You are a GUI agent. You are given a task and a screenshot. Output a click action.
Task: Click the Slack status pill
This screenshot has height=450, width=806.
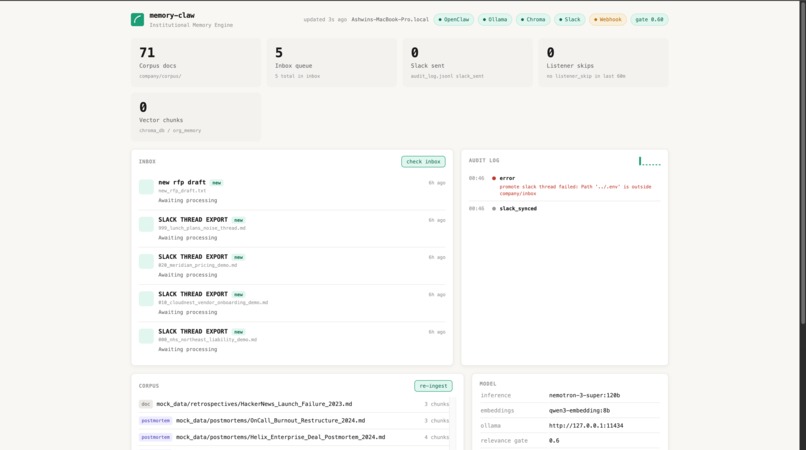coord(570,20)
